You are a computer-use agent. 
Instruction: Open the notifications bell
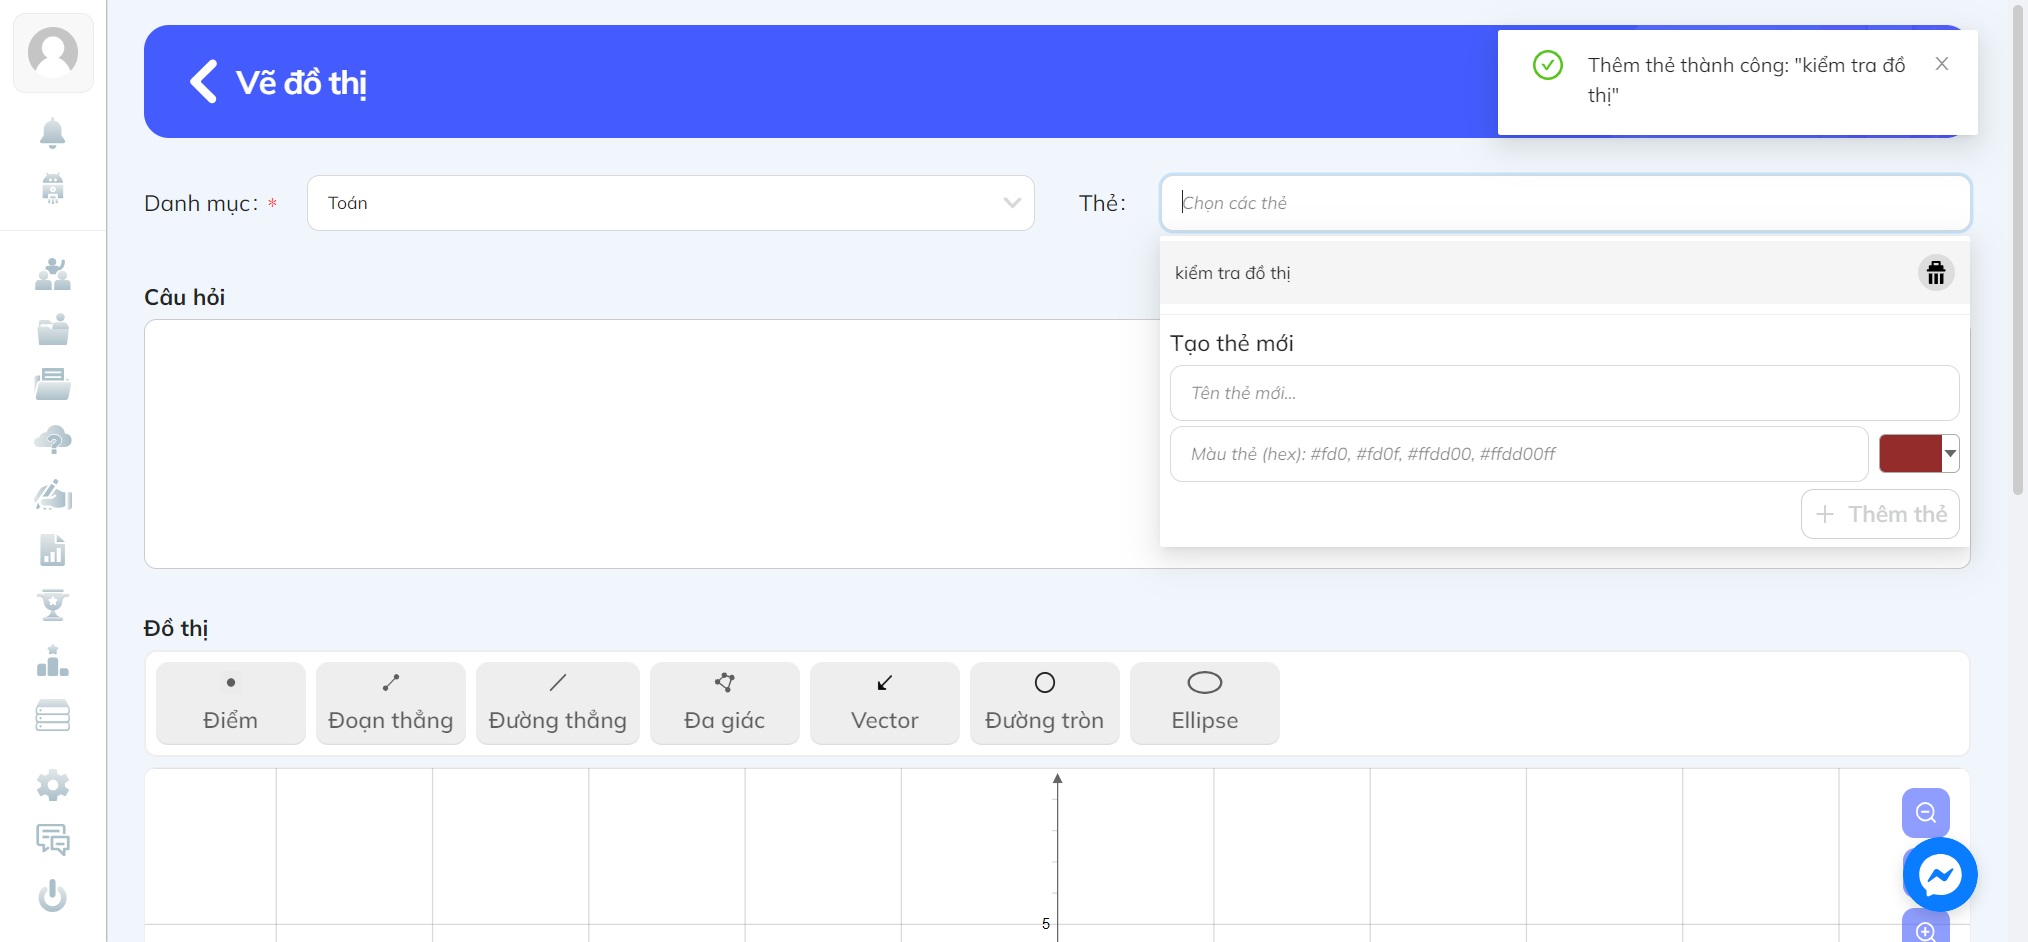[x=53, y=133]
